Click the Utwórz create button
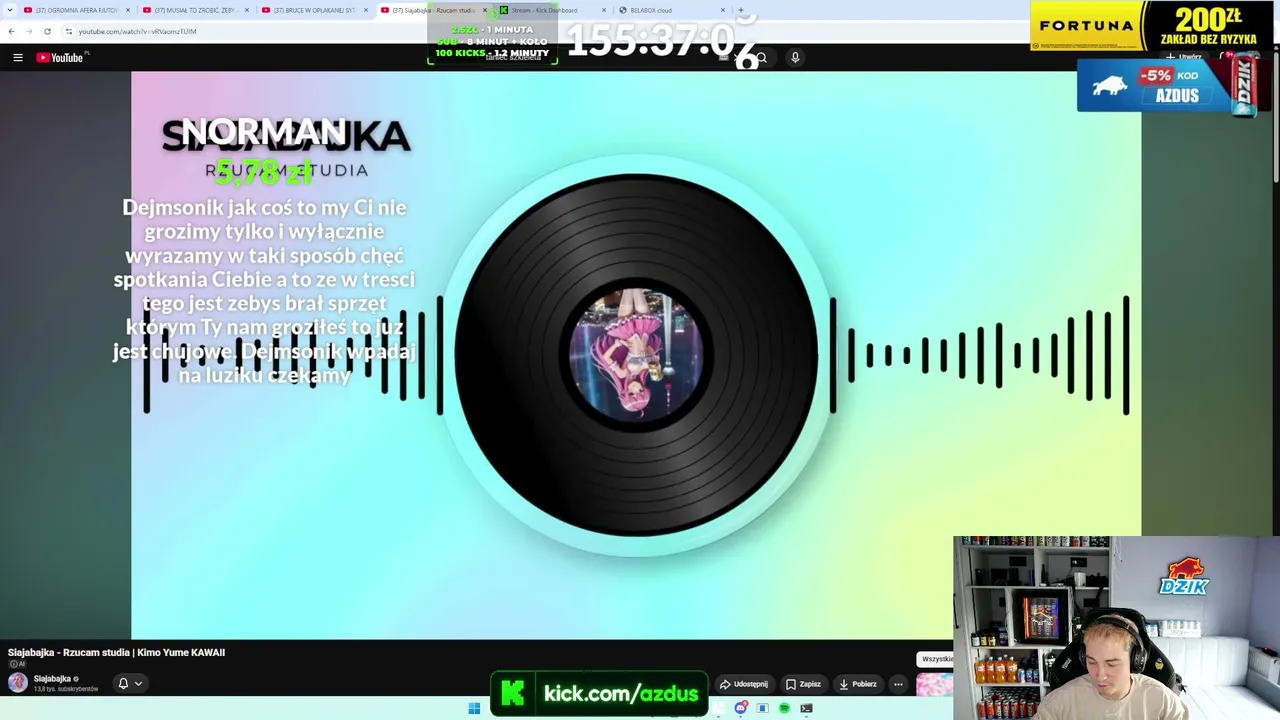This screenshot has height=720, width=1280. (x=1183, y=57)
